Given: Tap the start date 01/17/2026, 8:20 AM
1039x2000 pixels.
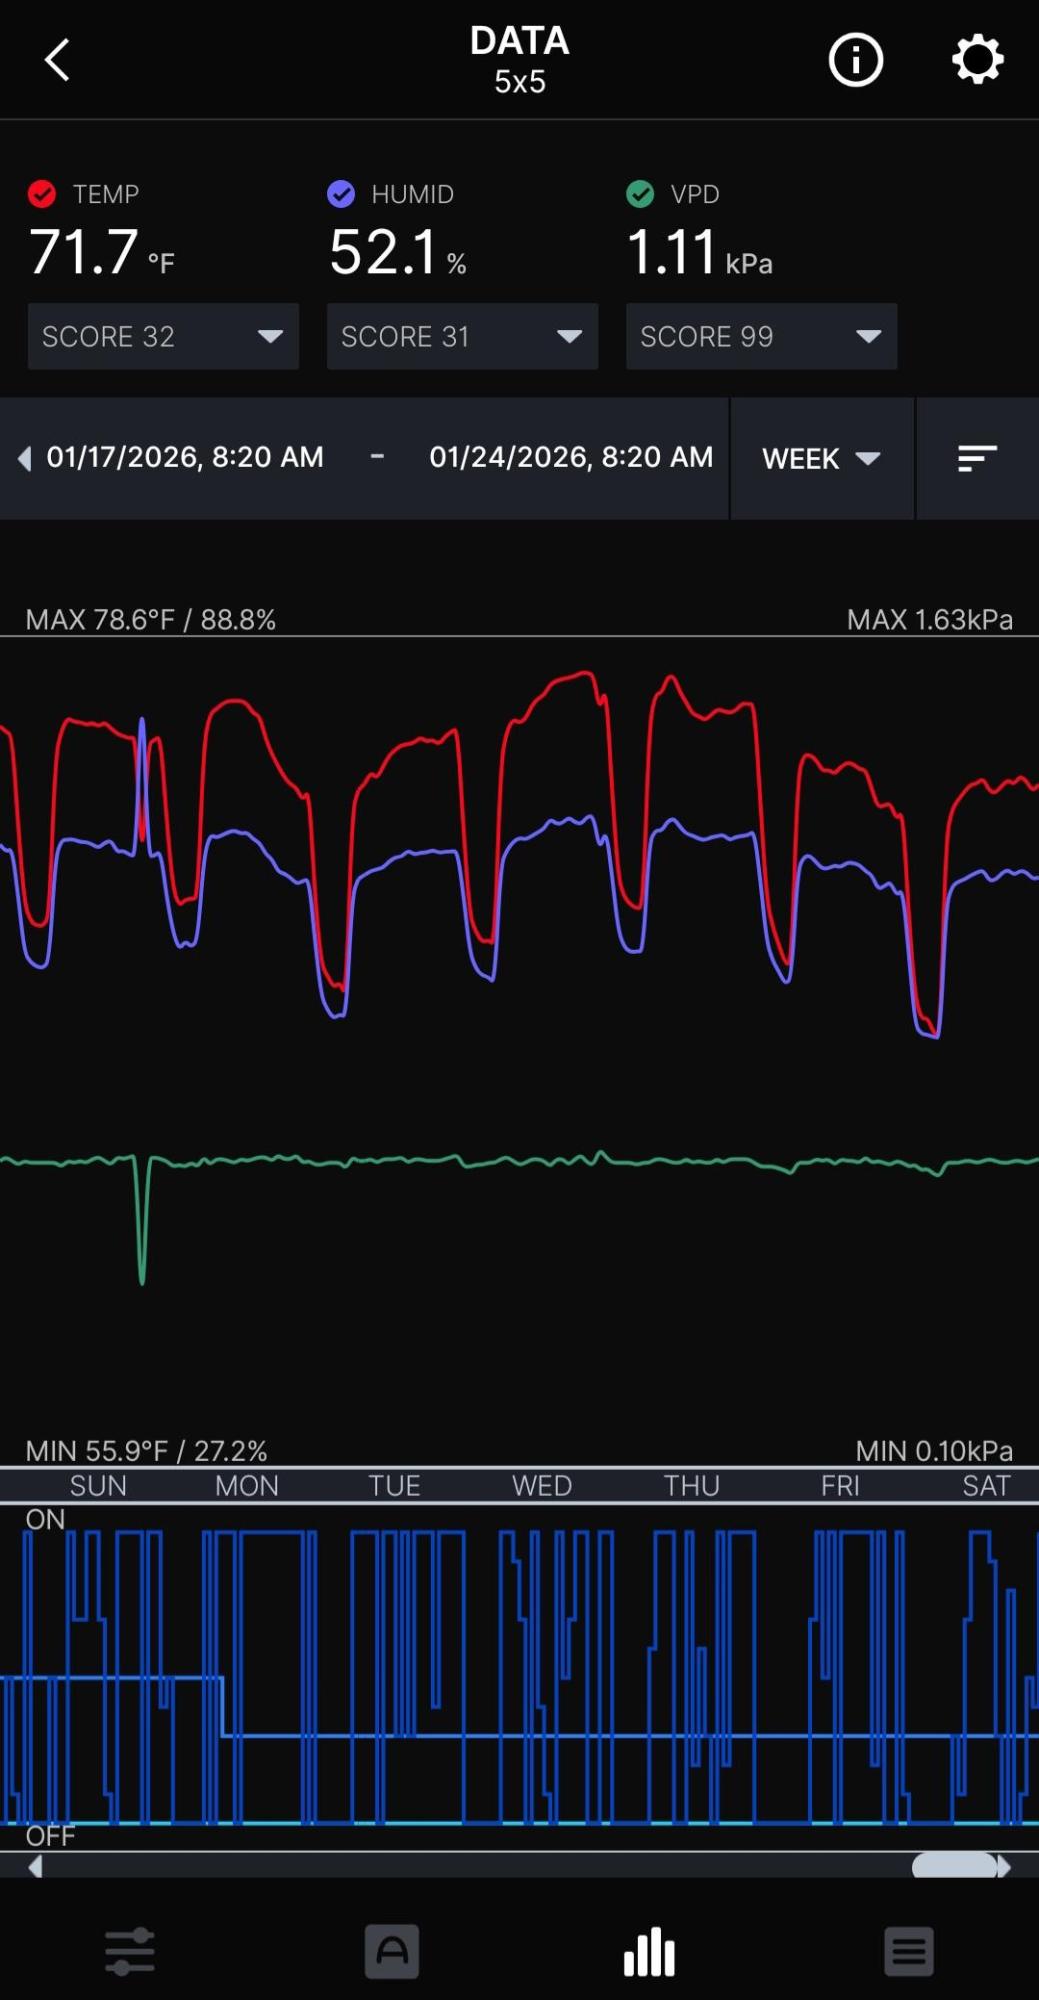Looking at the screenshot, I should 185,458.
